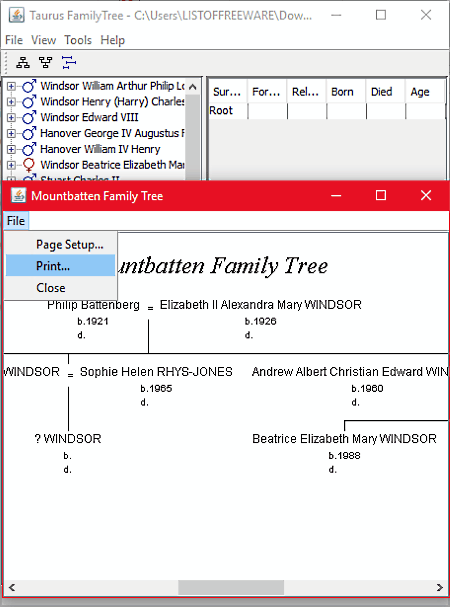Choose Print... from the File menu
The image size is (450, 607).
tap(60, 266)
